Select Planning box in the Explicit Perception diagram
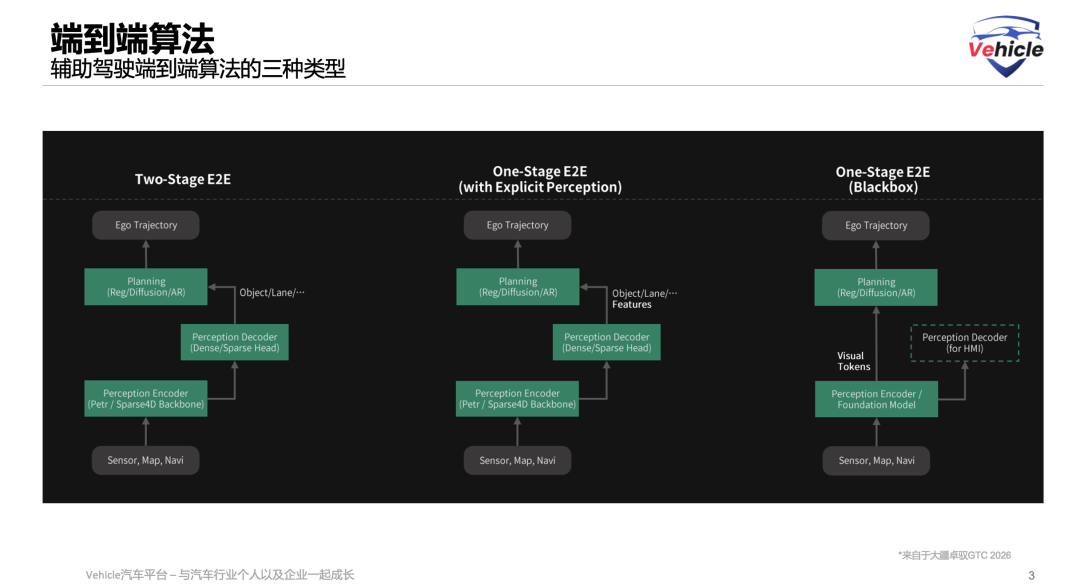1080x584 pixels. [x=517, y=287]
